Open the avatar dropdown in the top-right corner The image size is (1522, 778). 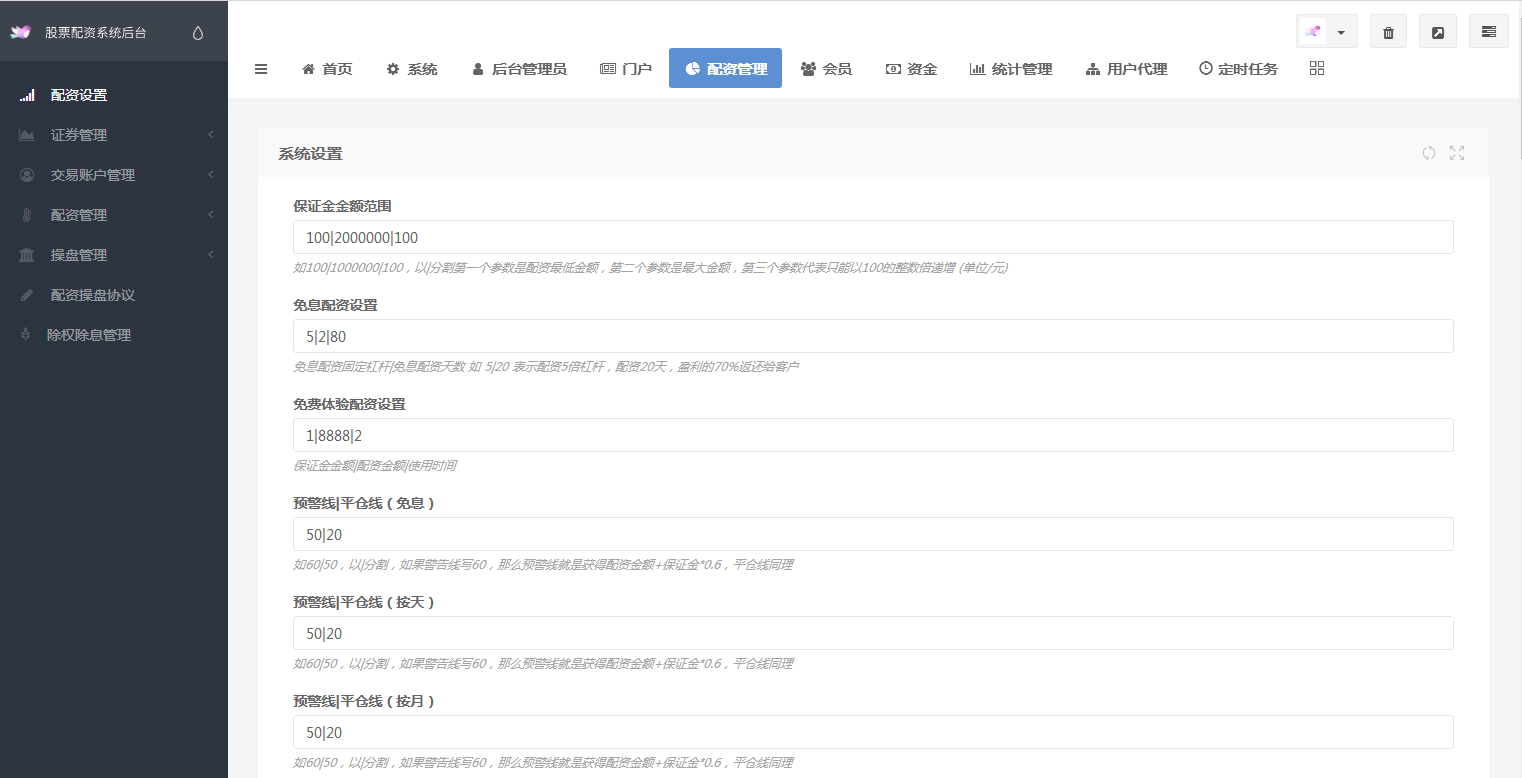(x=1341, y=31)
